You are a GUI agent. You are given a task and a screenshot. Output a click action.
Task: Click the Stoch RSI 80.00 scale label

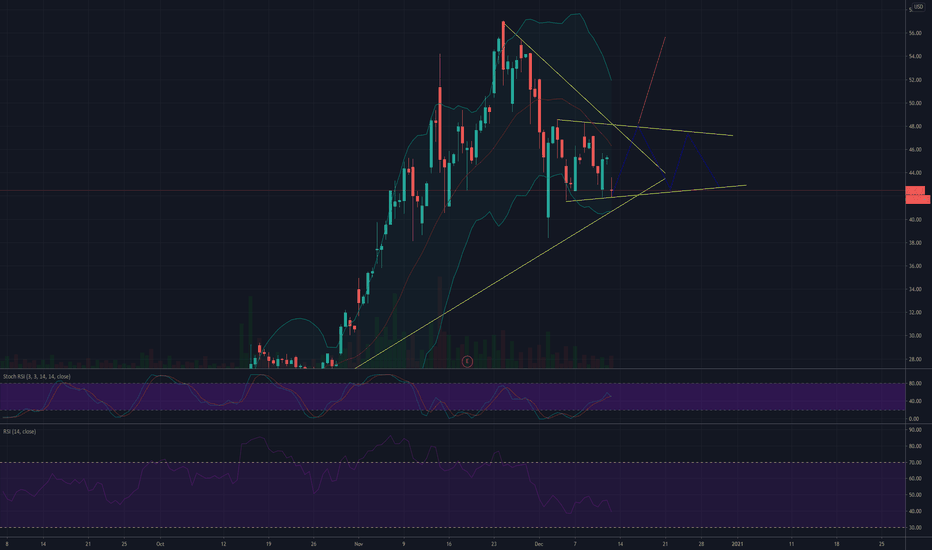tap(915, 384)
